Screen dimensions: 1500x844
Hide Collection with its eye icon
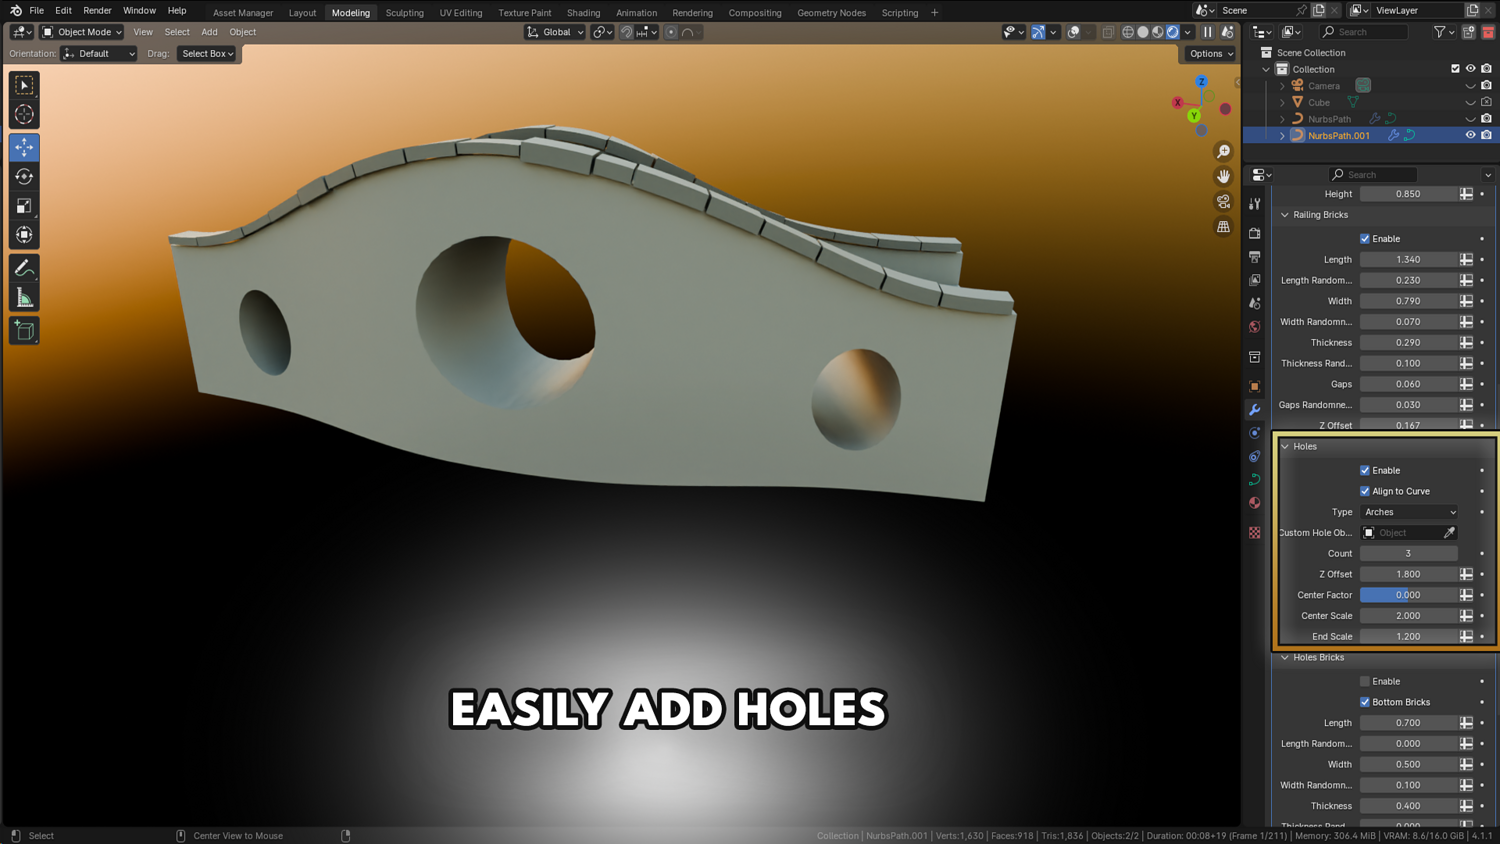coord(1470,69)
